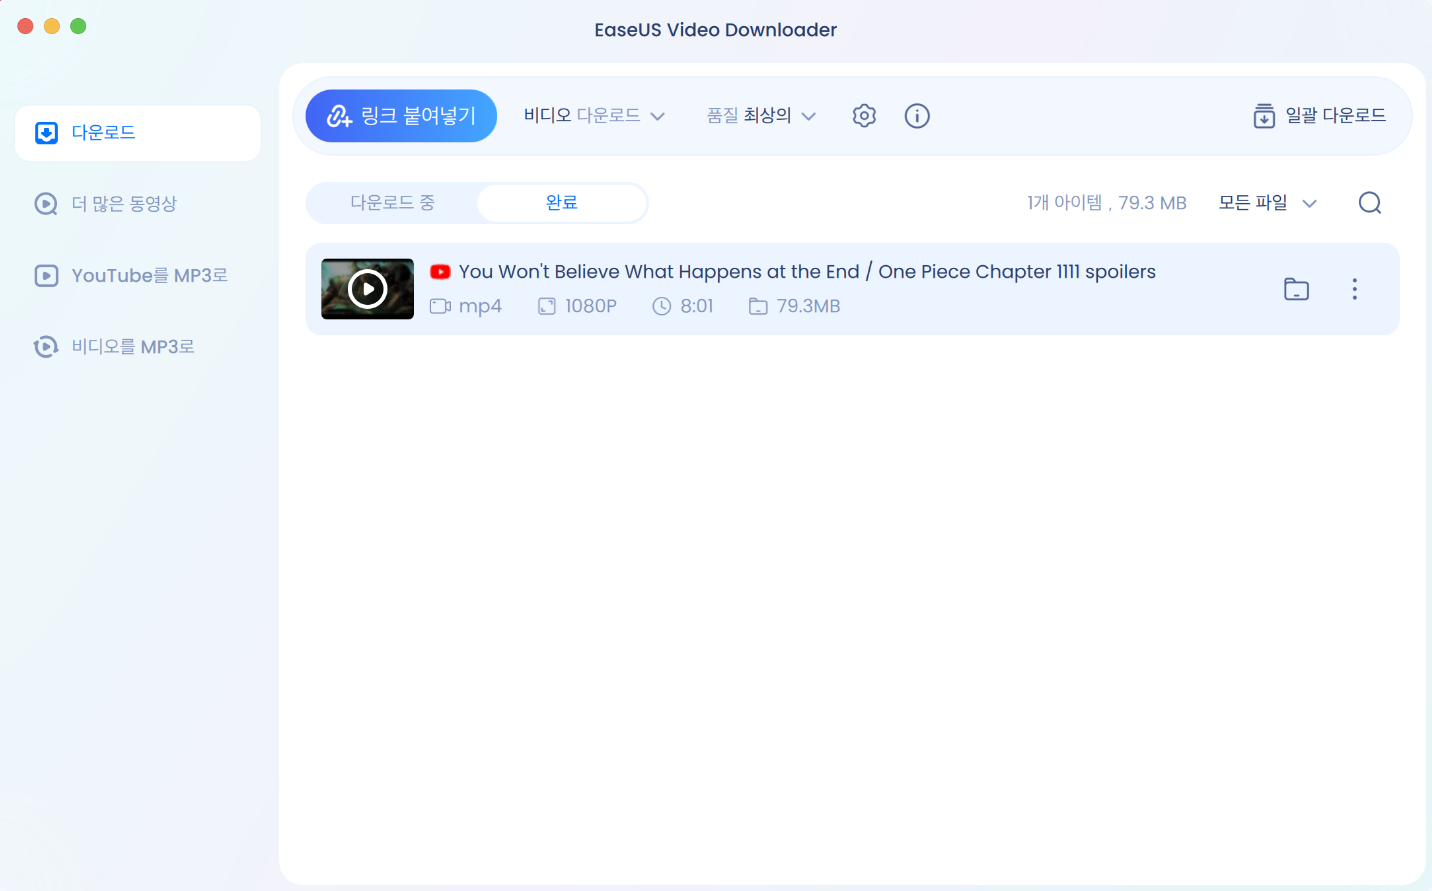Play the downloaded video thumbnail

(367, 289)
